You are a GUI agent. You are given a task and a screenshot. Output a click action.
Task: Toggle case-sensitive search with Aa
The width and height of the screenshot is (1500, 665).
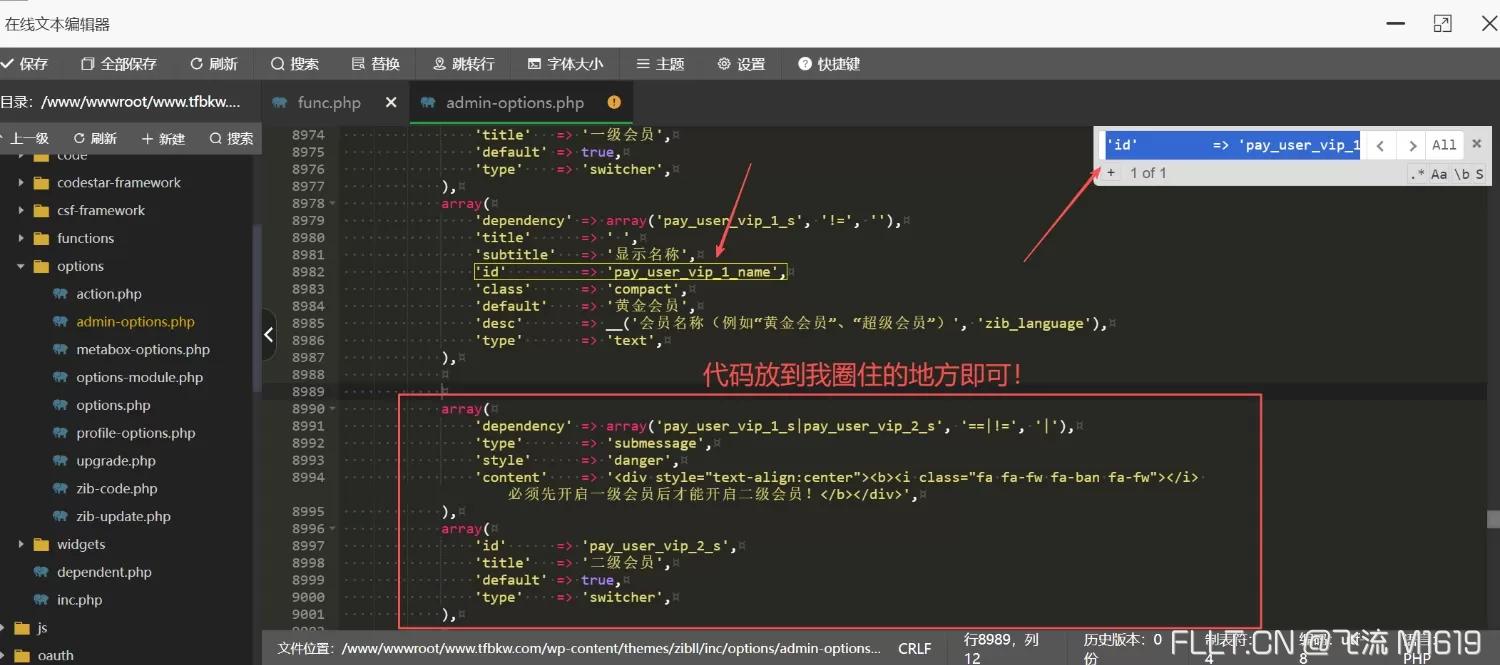point(1438,173)
